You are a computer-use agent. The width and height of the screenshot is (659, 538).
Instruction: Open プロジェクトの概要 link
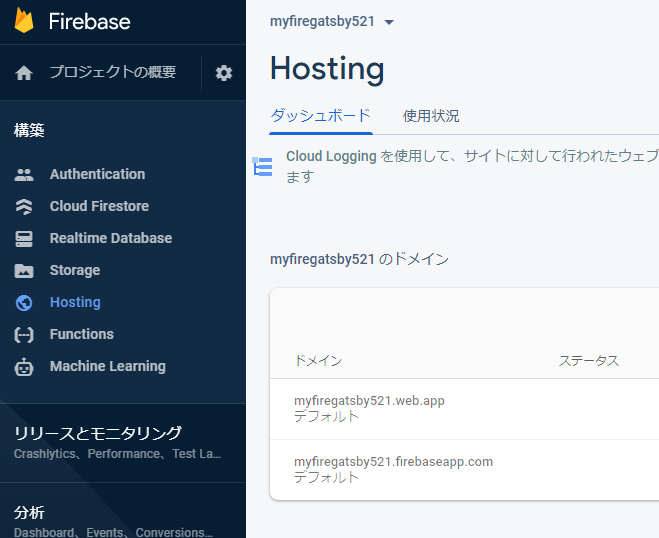113,72
